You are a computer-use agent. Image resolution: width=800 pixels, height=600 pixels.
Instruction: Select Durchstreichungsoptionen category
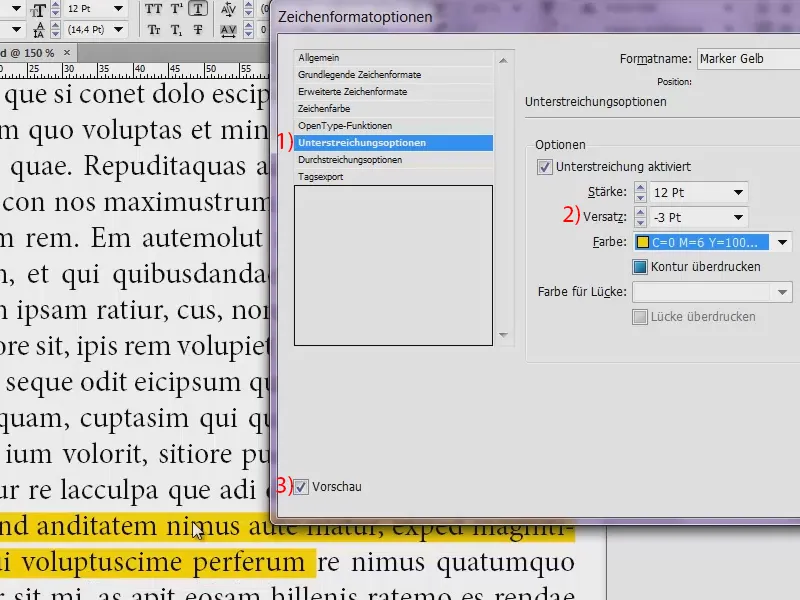click(x=393, y=160)
